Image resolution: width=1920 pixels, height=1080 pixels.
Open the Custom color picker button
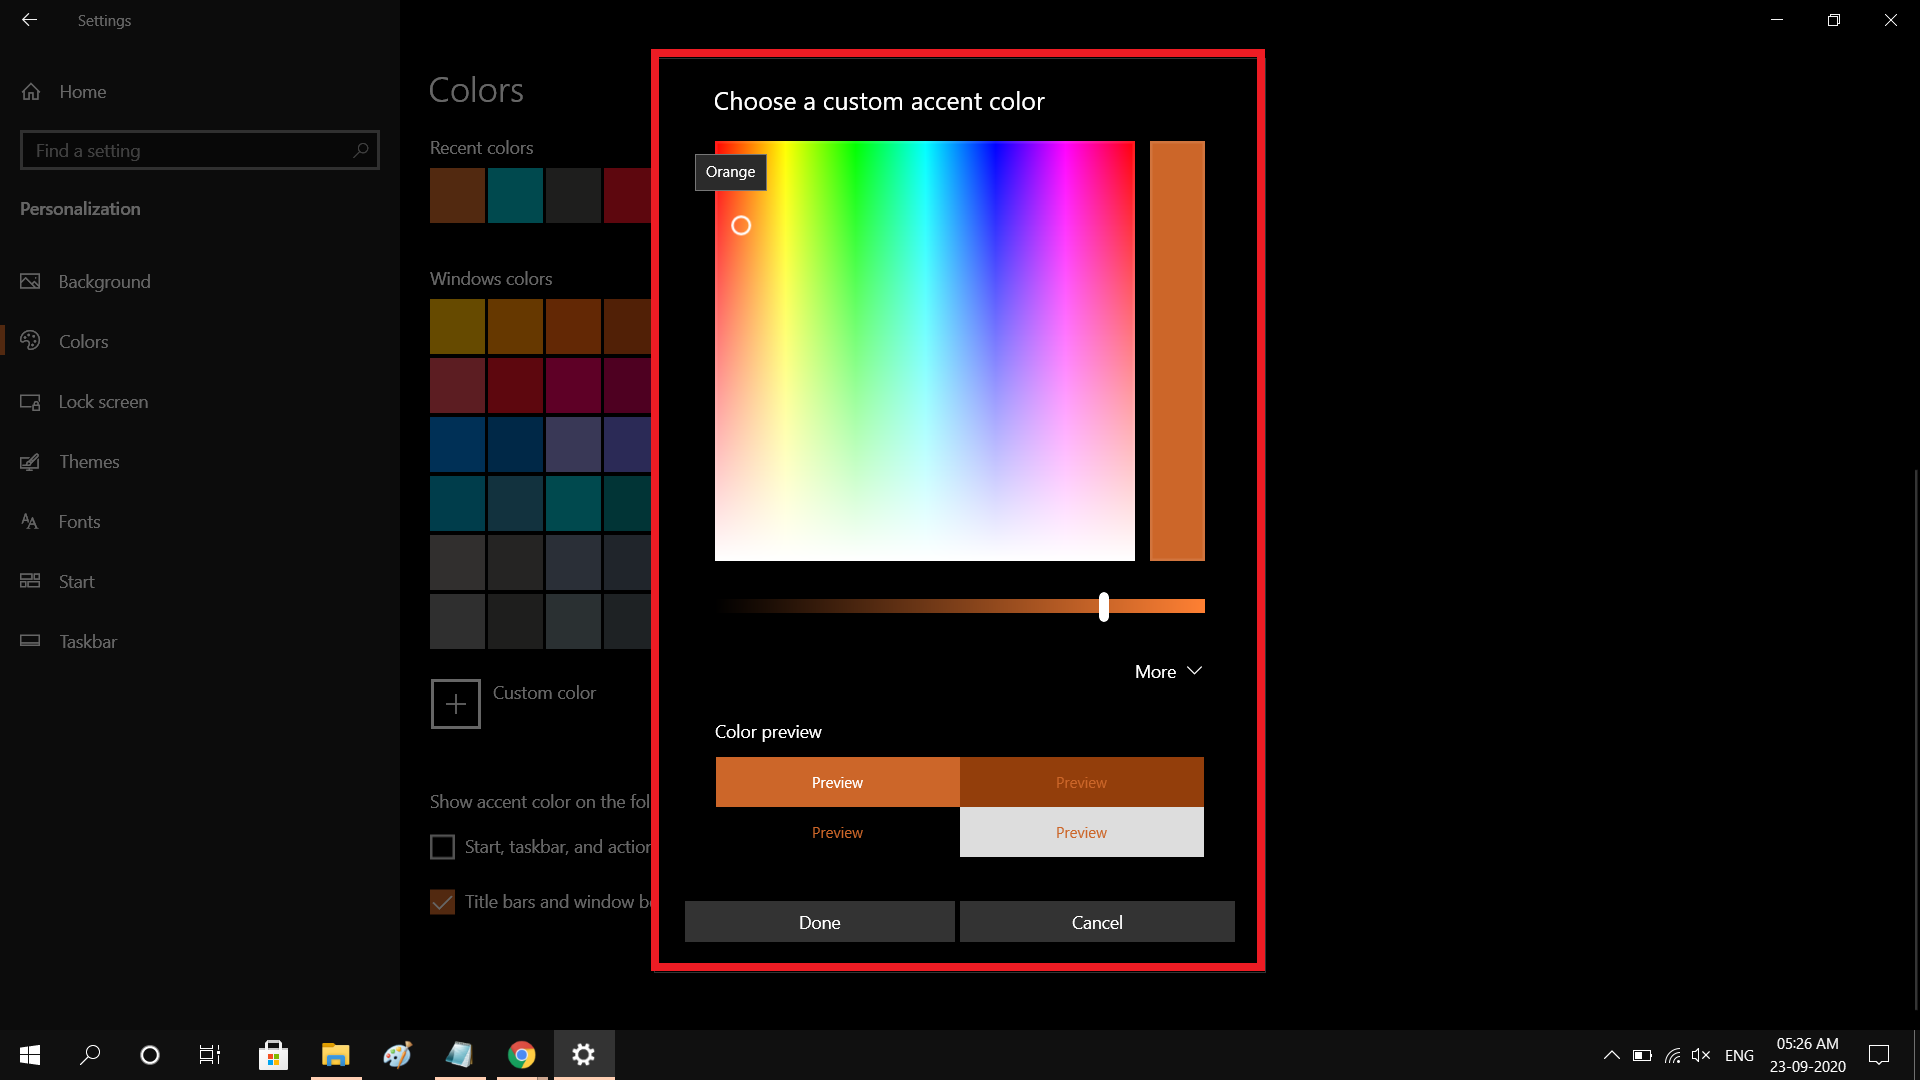(456, 703)
